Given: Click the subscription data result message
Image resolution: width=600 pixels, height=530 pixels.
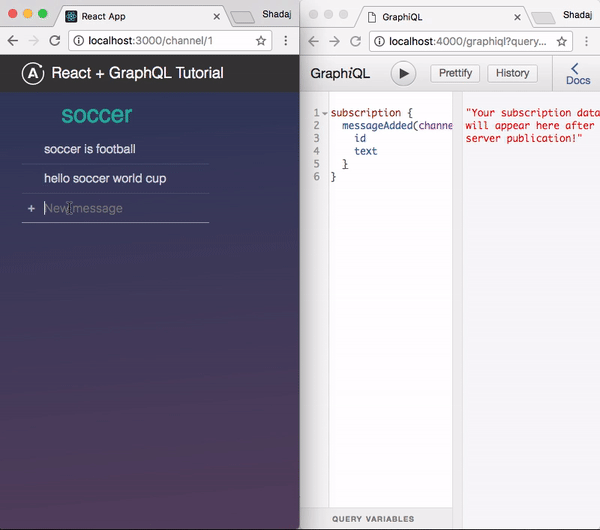Looking at the screenshot, I should click(x=532, y=126).
